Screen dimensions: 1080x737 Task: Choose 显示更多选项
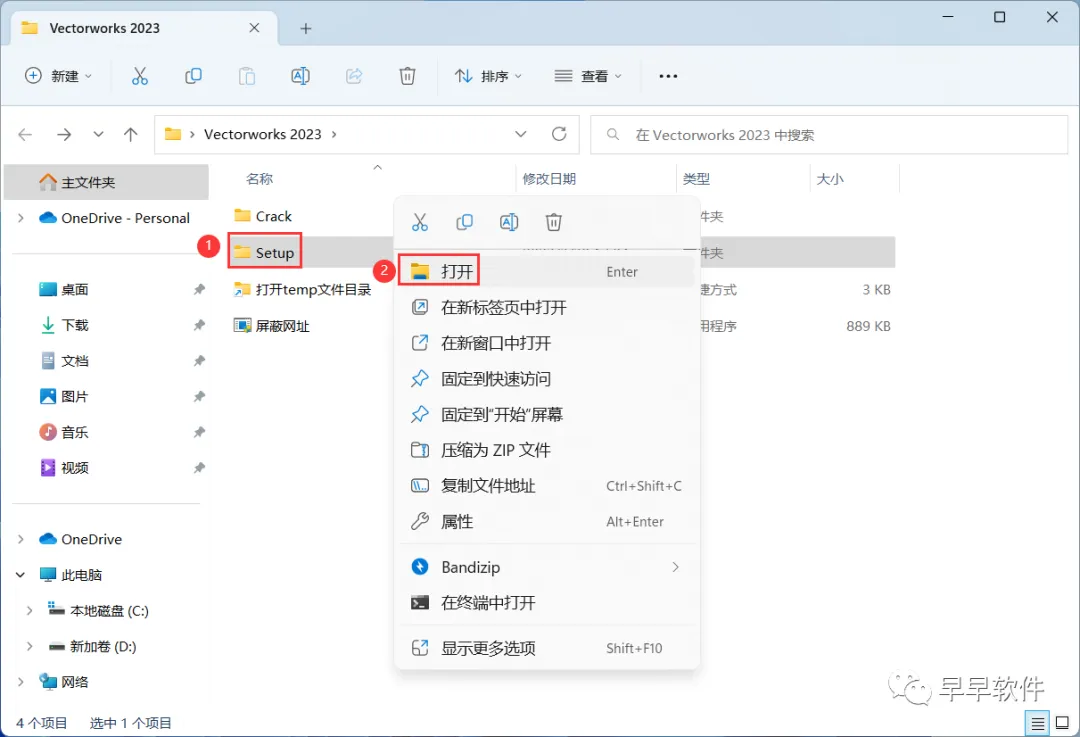[547, 648]
